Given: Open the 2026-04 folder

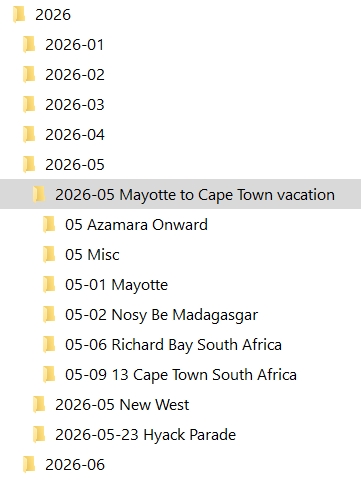Looking at the screenshot, I should pos(75,135).
